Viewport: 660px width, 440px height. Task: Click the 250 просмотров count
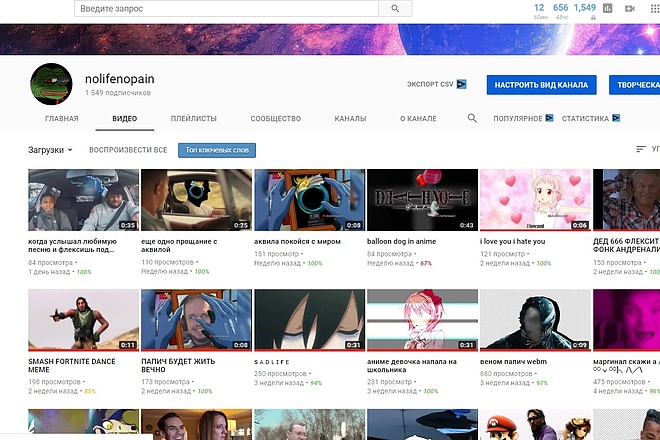click(280, 373)
